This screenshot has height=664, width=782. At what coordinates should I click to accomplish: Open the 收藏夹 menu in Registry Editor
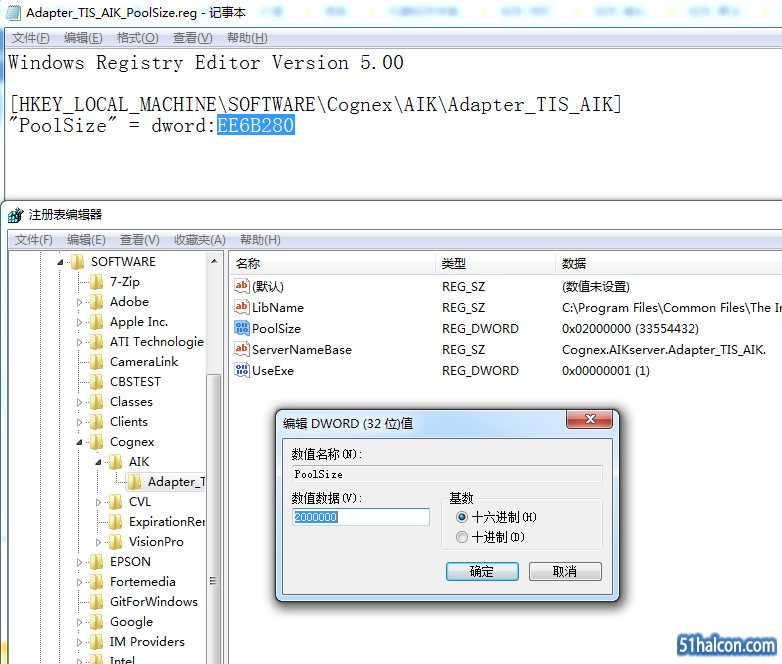click(199, 240)
